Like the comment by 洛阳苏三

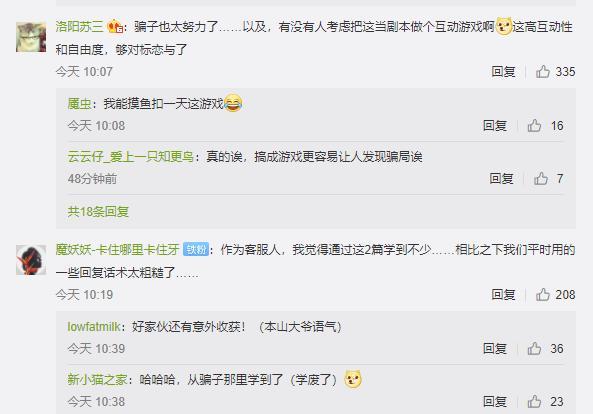[543, 71]
